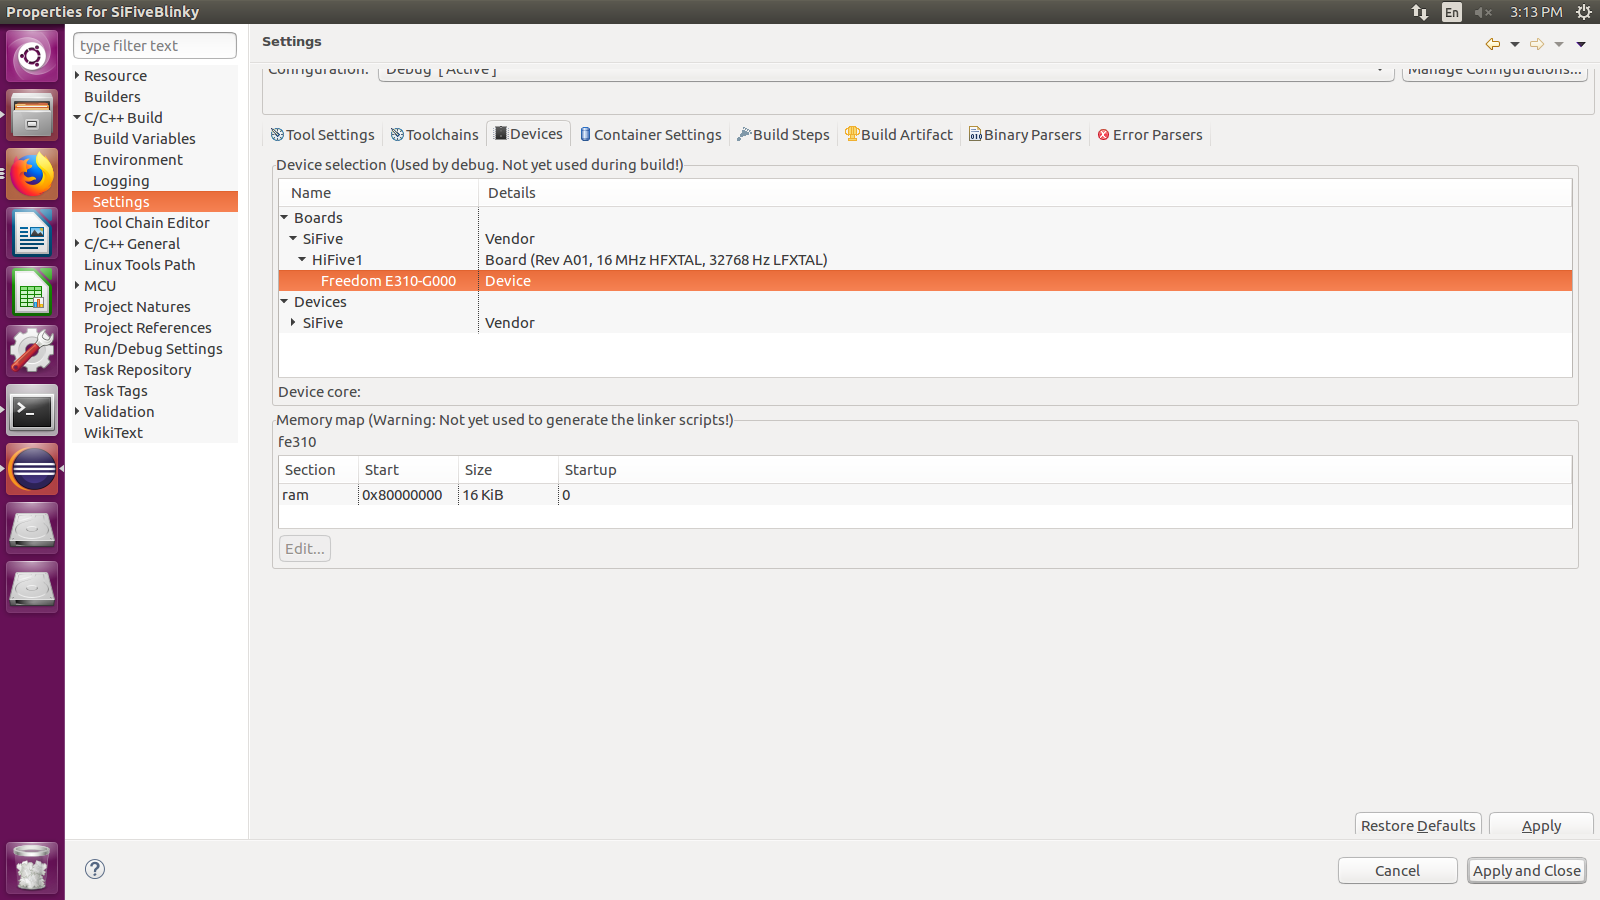
Task: Select Project Natures item
Action: tap(137, 307)
